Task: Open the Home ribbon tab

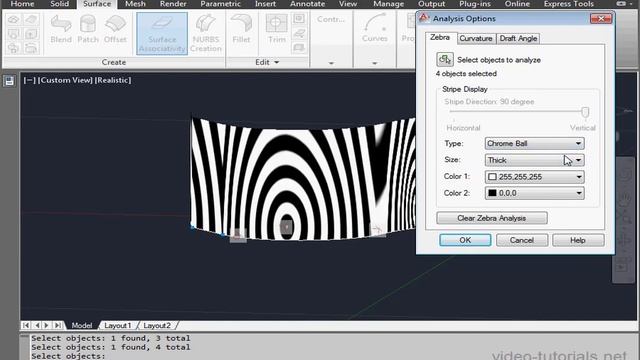Action: pyautogui.click(x=22, y=4)
